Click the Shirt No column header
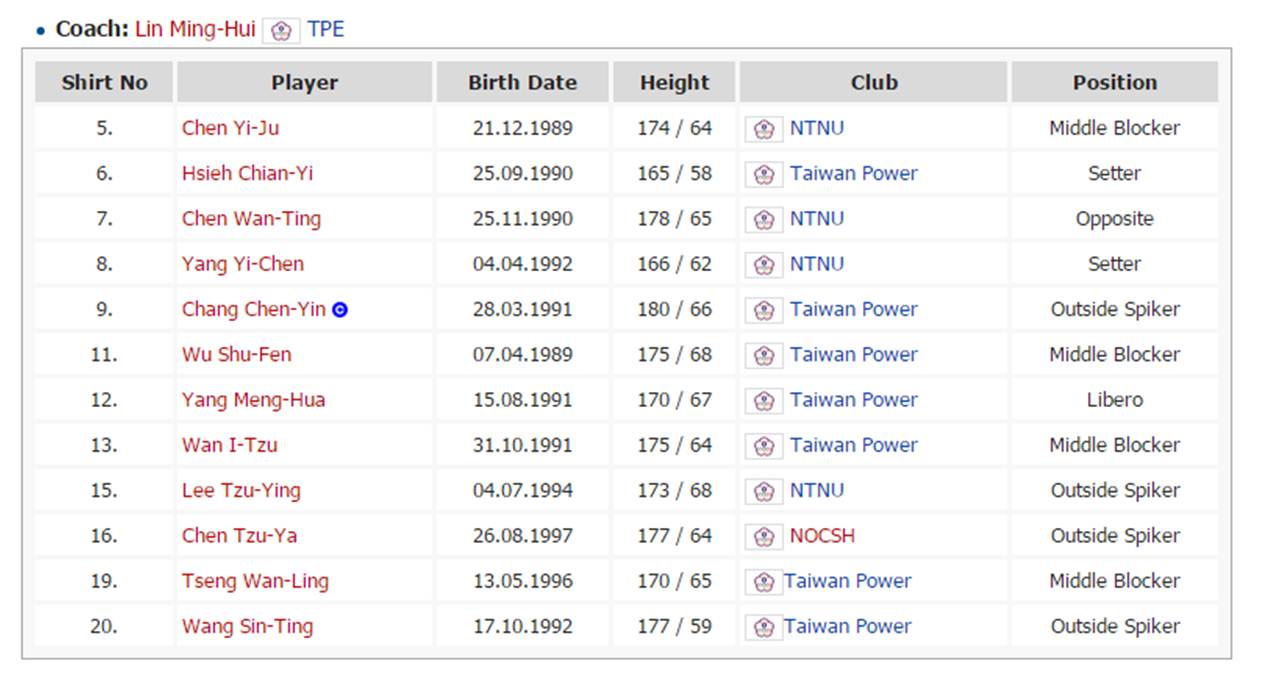Viewport: 1262px width, 683px height. (x=104, y=82)
